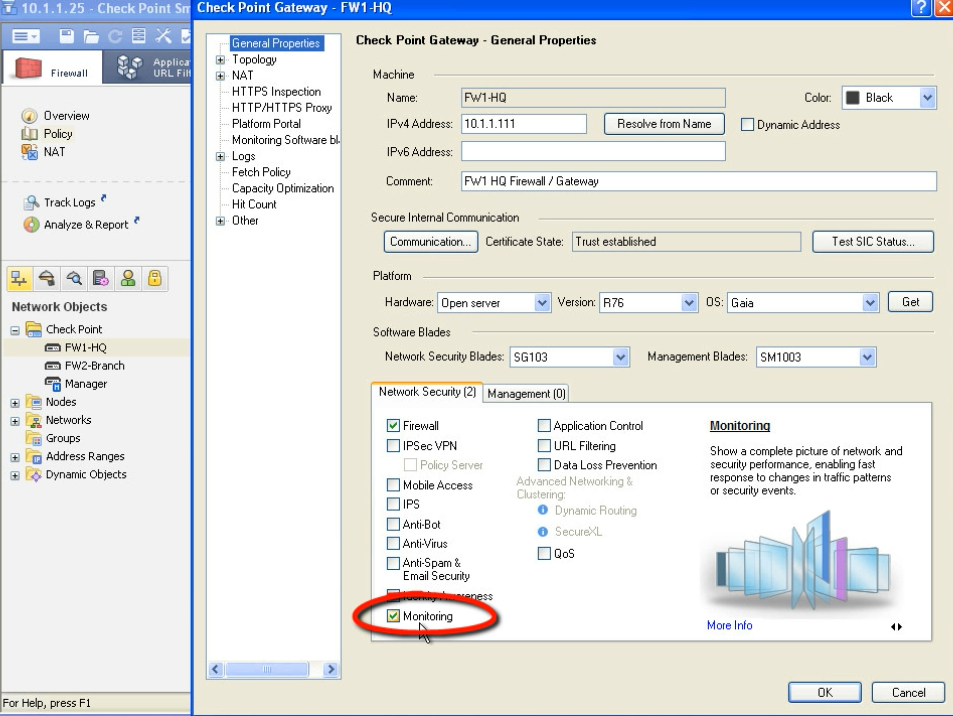
Task: Click the Save floppy disk icon
Action: pyautogui.click(x=67, y=36)
